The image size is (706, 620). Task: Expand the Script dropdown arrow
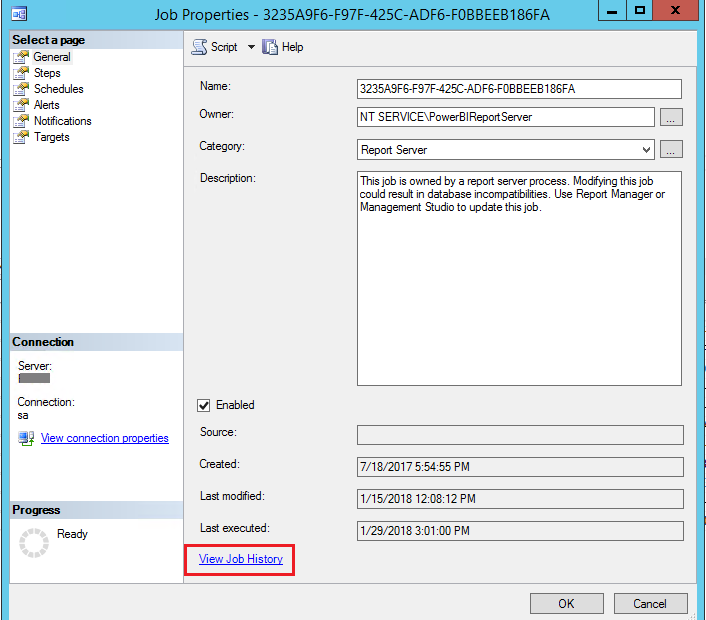(251, 47)
